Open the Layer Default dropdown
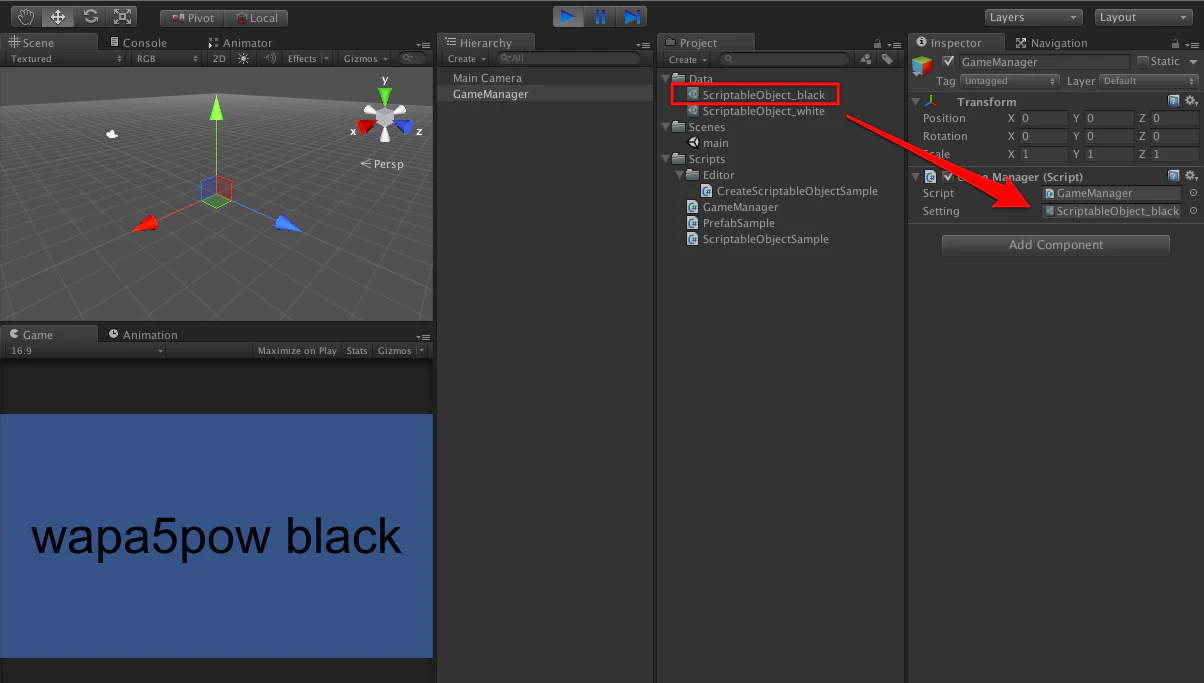The image size is (1204, 683). point(1147,81)
